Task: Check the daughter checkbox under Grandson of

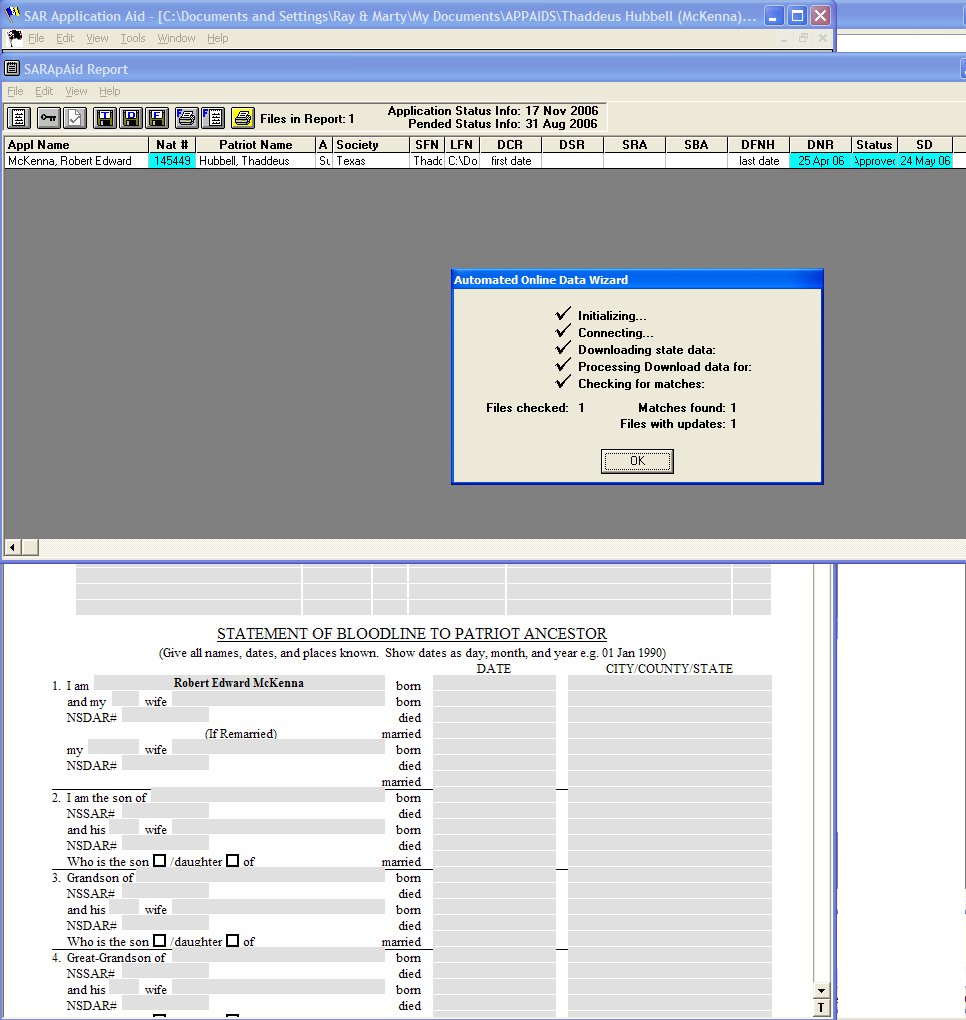Action: click(x=230, y=939)
